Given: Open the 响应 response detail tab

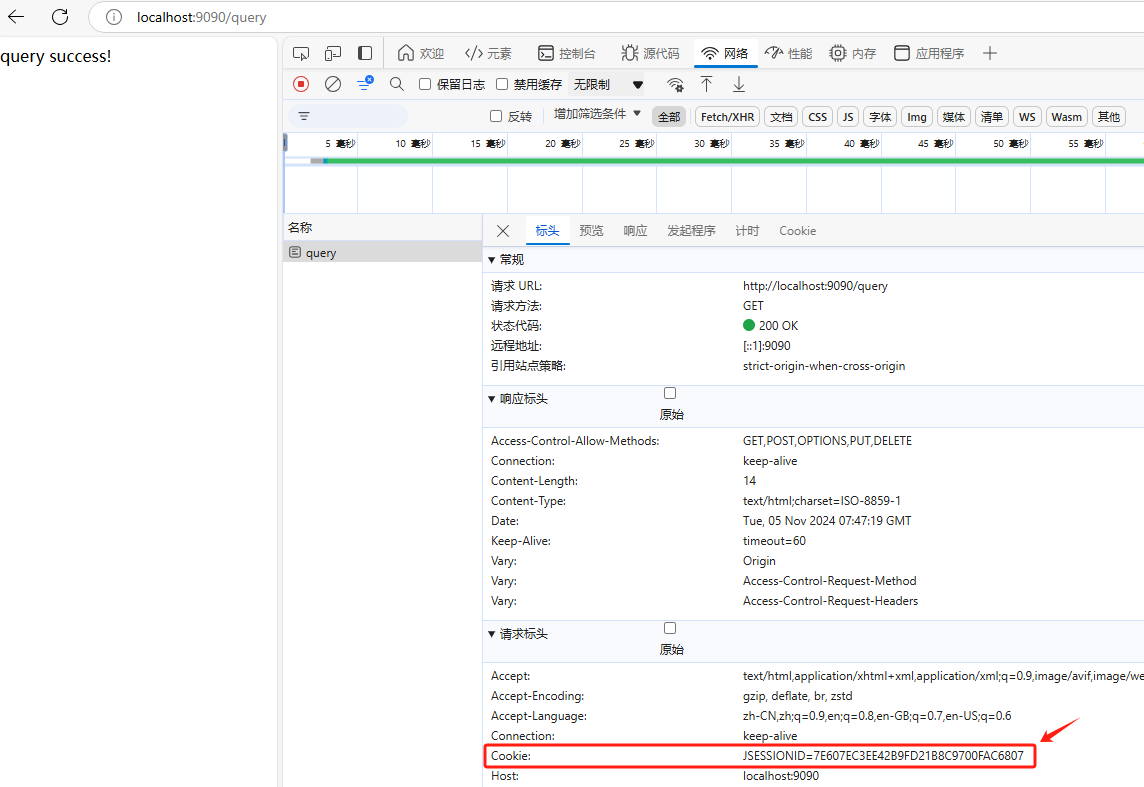Looking at the screenshot, I should [635, 231].
